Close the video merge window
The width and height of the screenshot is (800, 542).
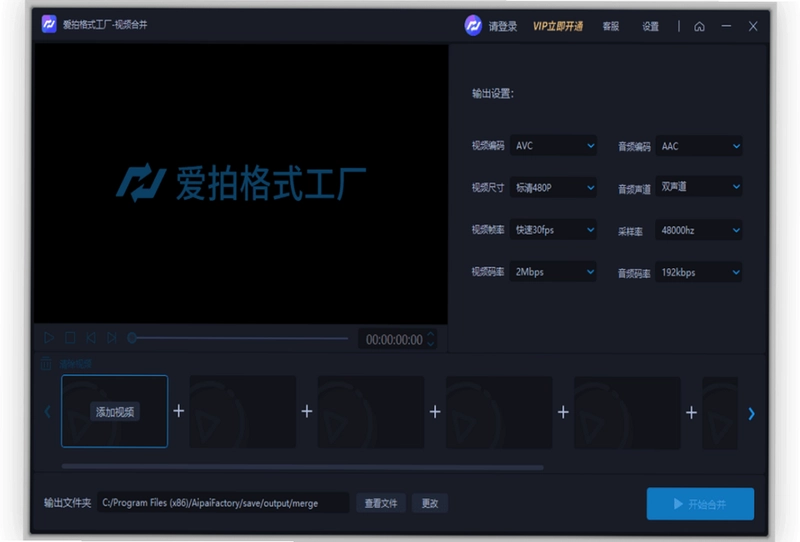point(753,26)
